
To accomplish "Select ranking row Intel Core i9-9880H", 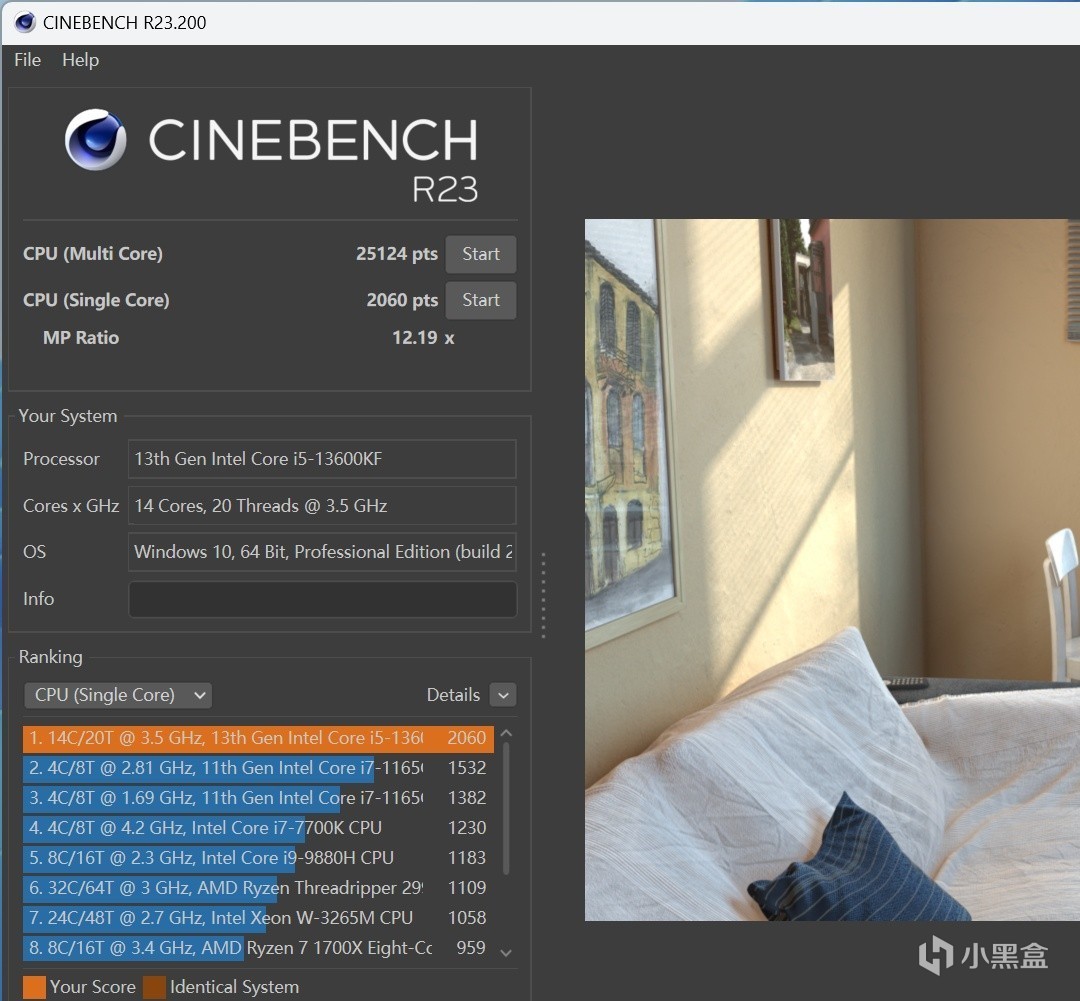I will tap(258, 858).
